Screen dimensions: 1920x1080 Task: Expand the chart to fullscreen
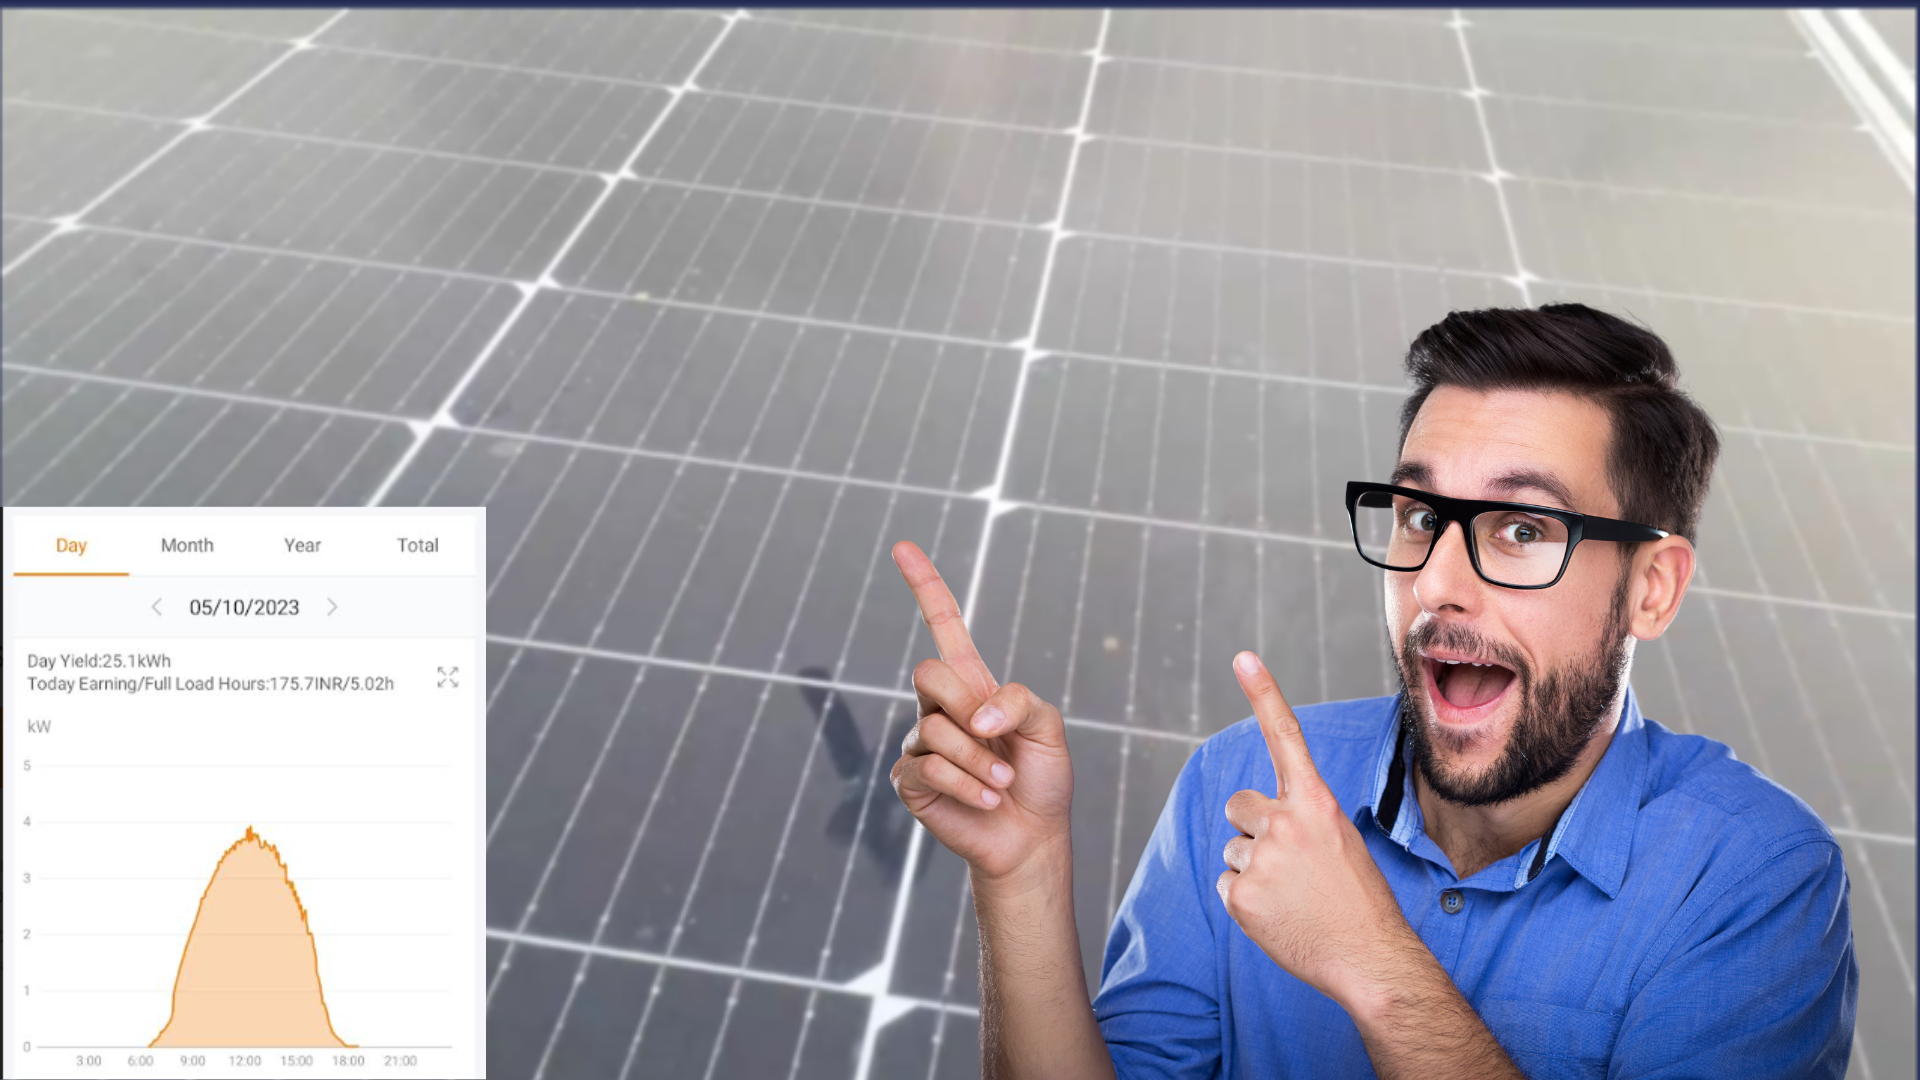click(447, 677)
